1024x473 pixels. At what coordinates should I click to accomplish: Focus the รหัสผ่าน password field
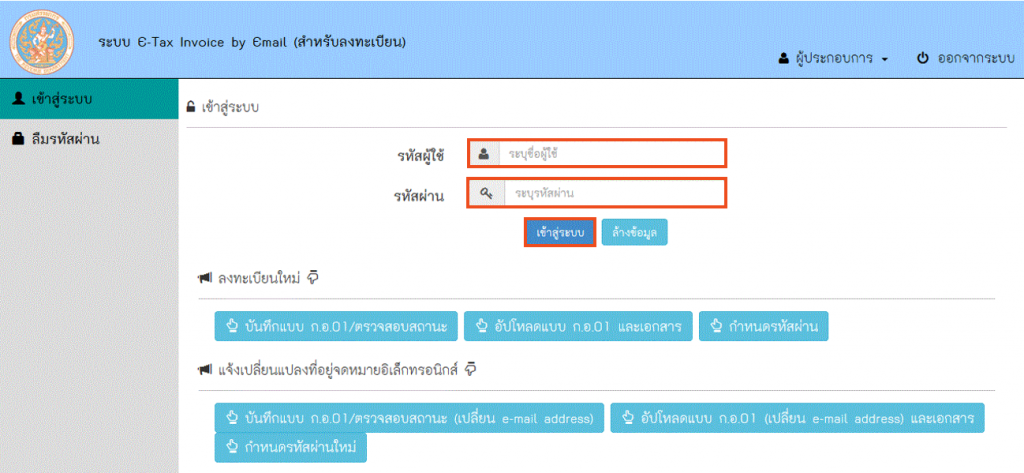pyautogui.click(x=596, y=193)
